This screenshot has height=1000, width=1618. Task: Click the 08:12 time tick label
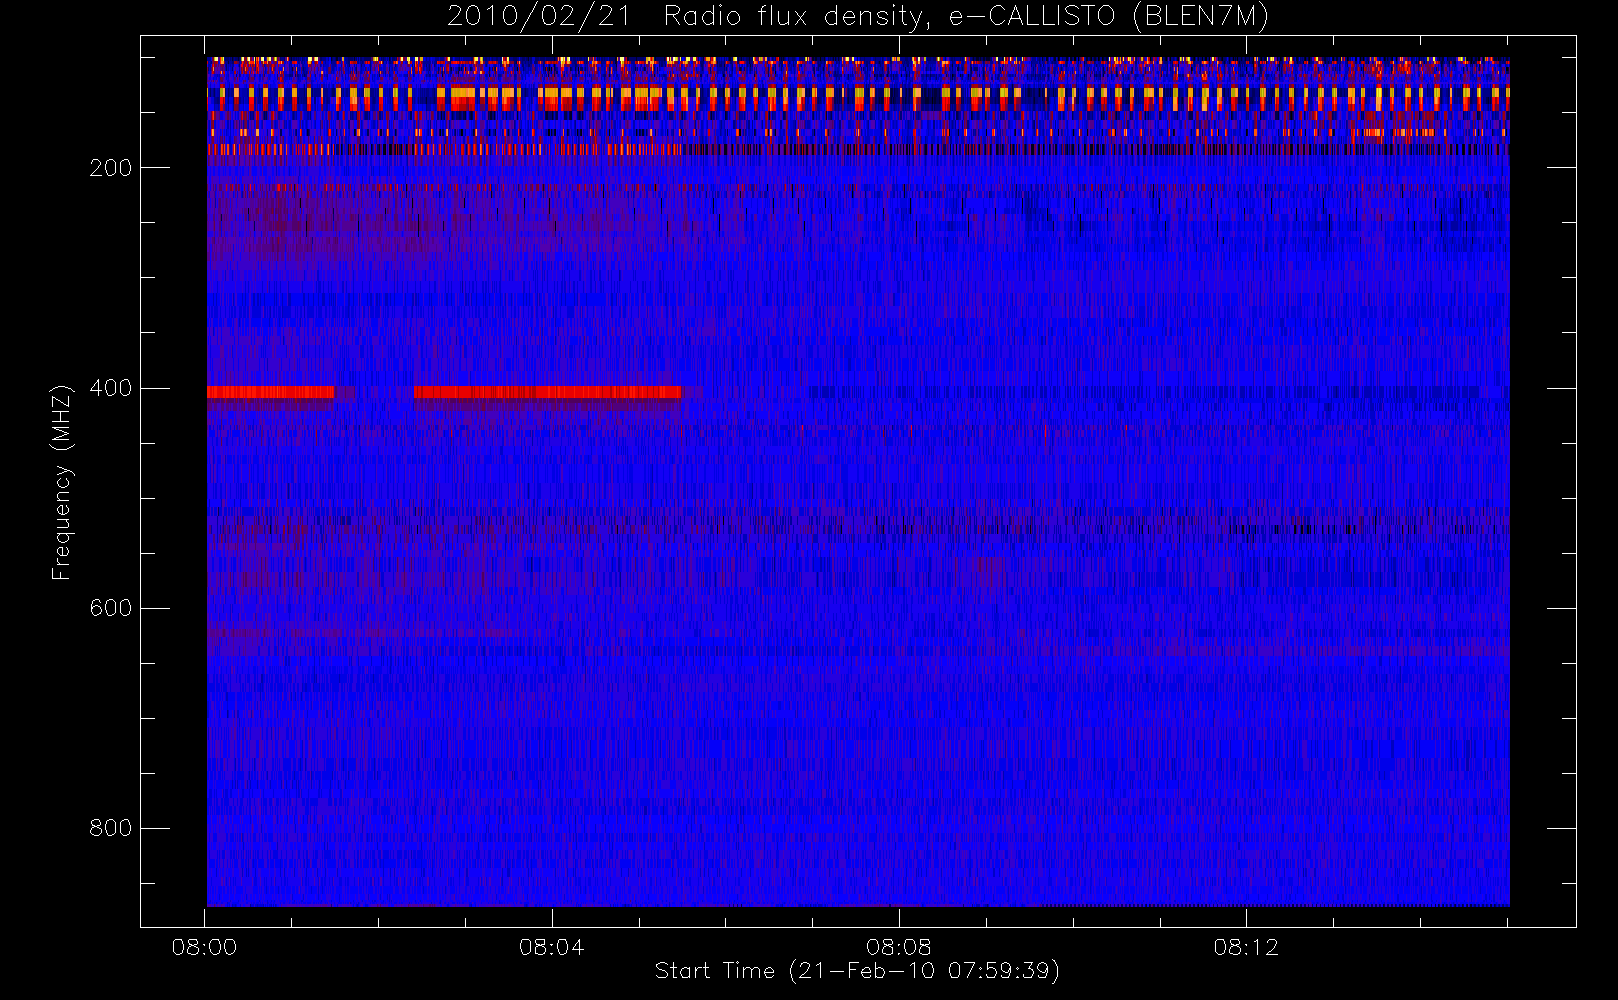[1246, 947]
